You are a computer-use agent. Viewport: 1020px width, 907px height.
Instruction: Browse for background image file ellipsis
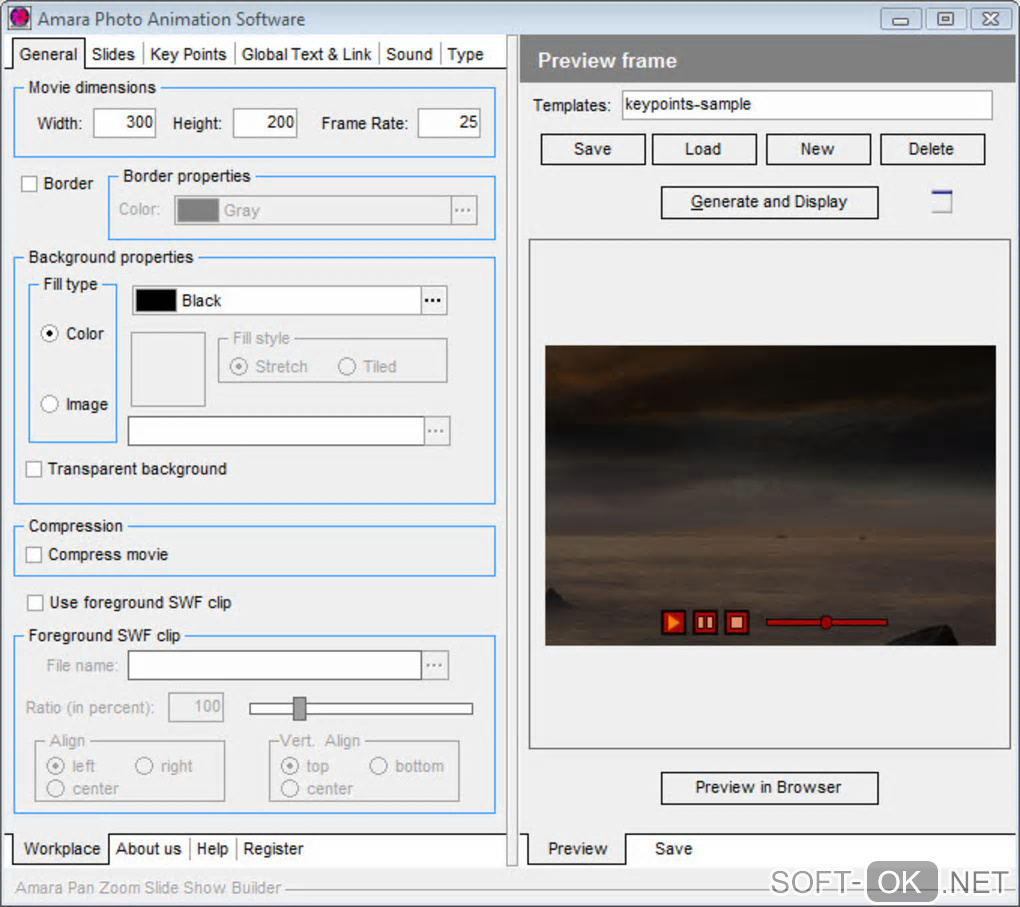click(436, 431)
